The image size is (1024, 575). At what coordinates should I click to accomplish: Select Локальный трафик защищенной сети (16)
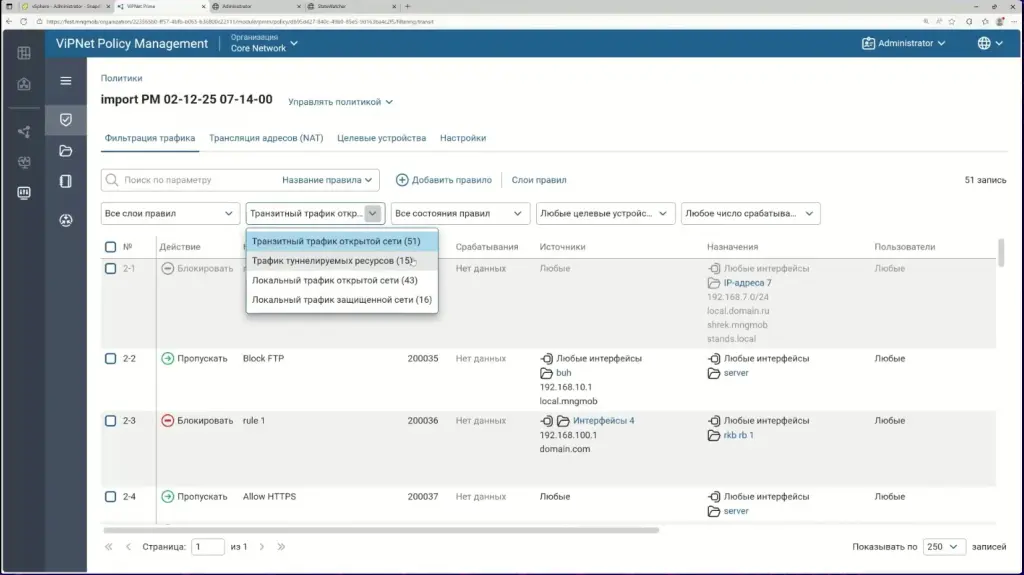(342, 300)
